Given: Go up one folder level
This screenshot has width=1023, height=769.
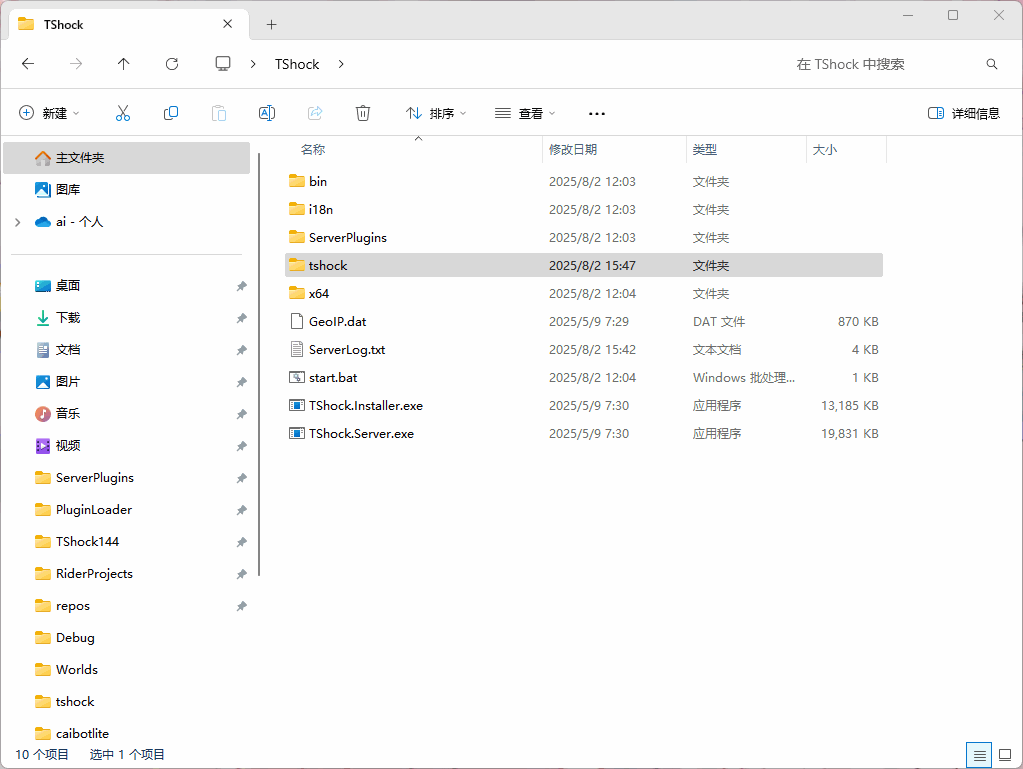Looking at the screenshot, I should pos(123,64).
